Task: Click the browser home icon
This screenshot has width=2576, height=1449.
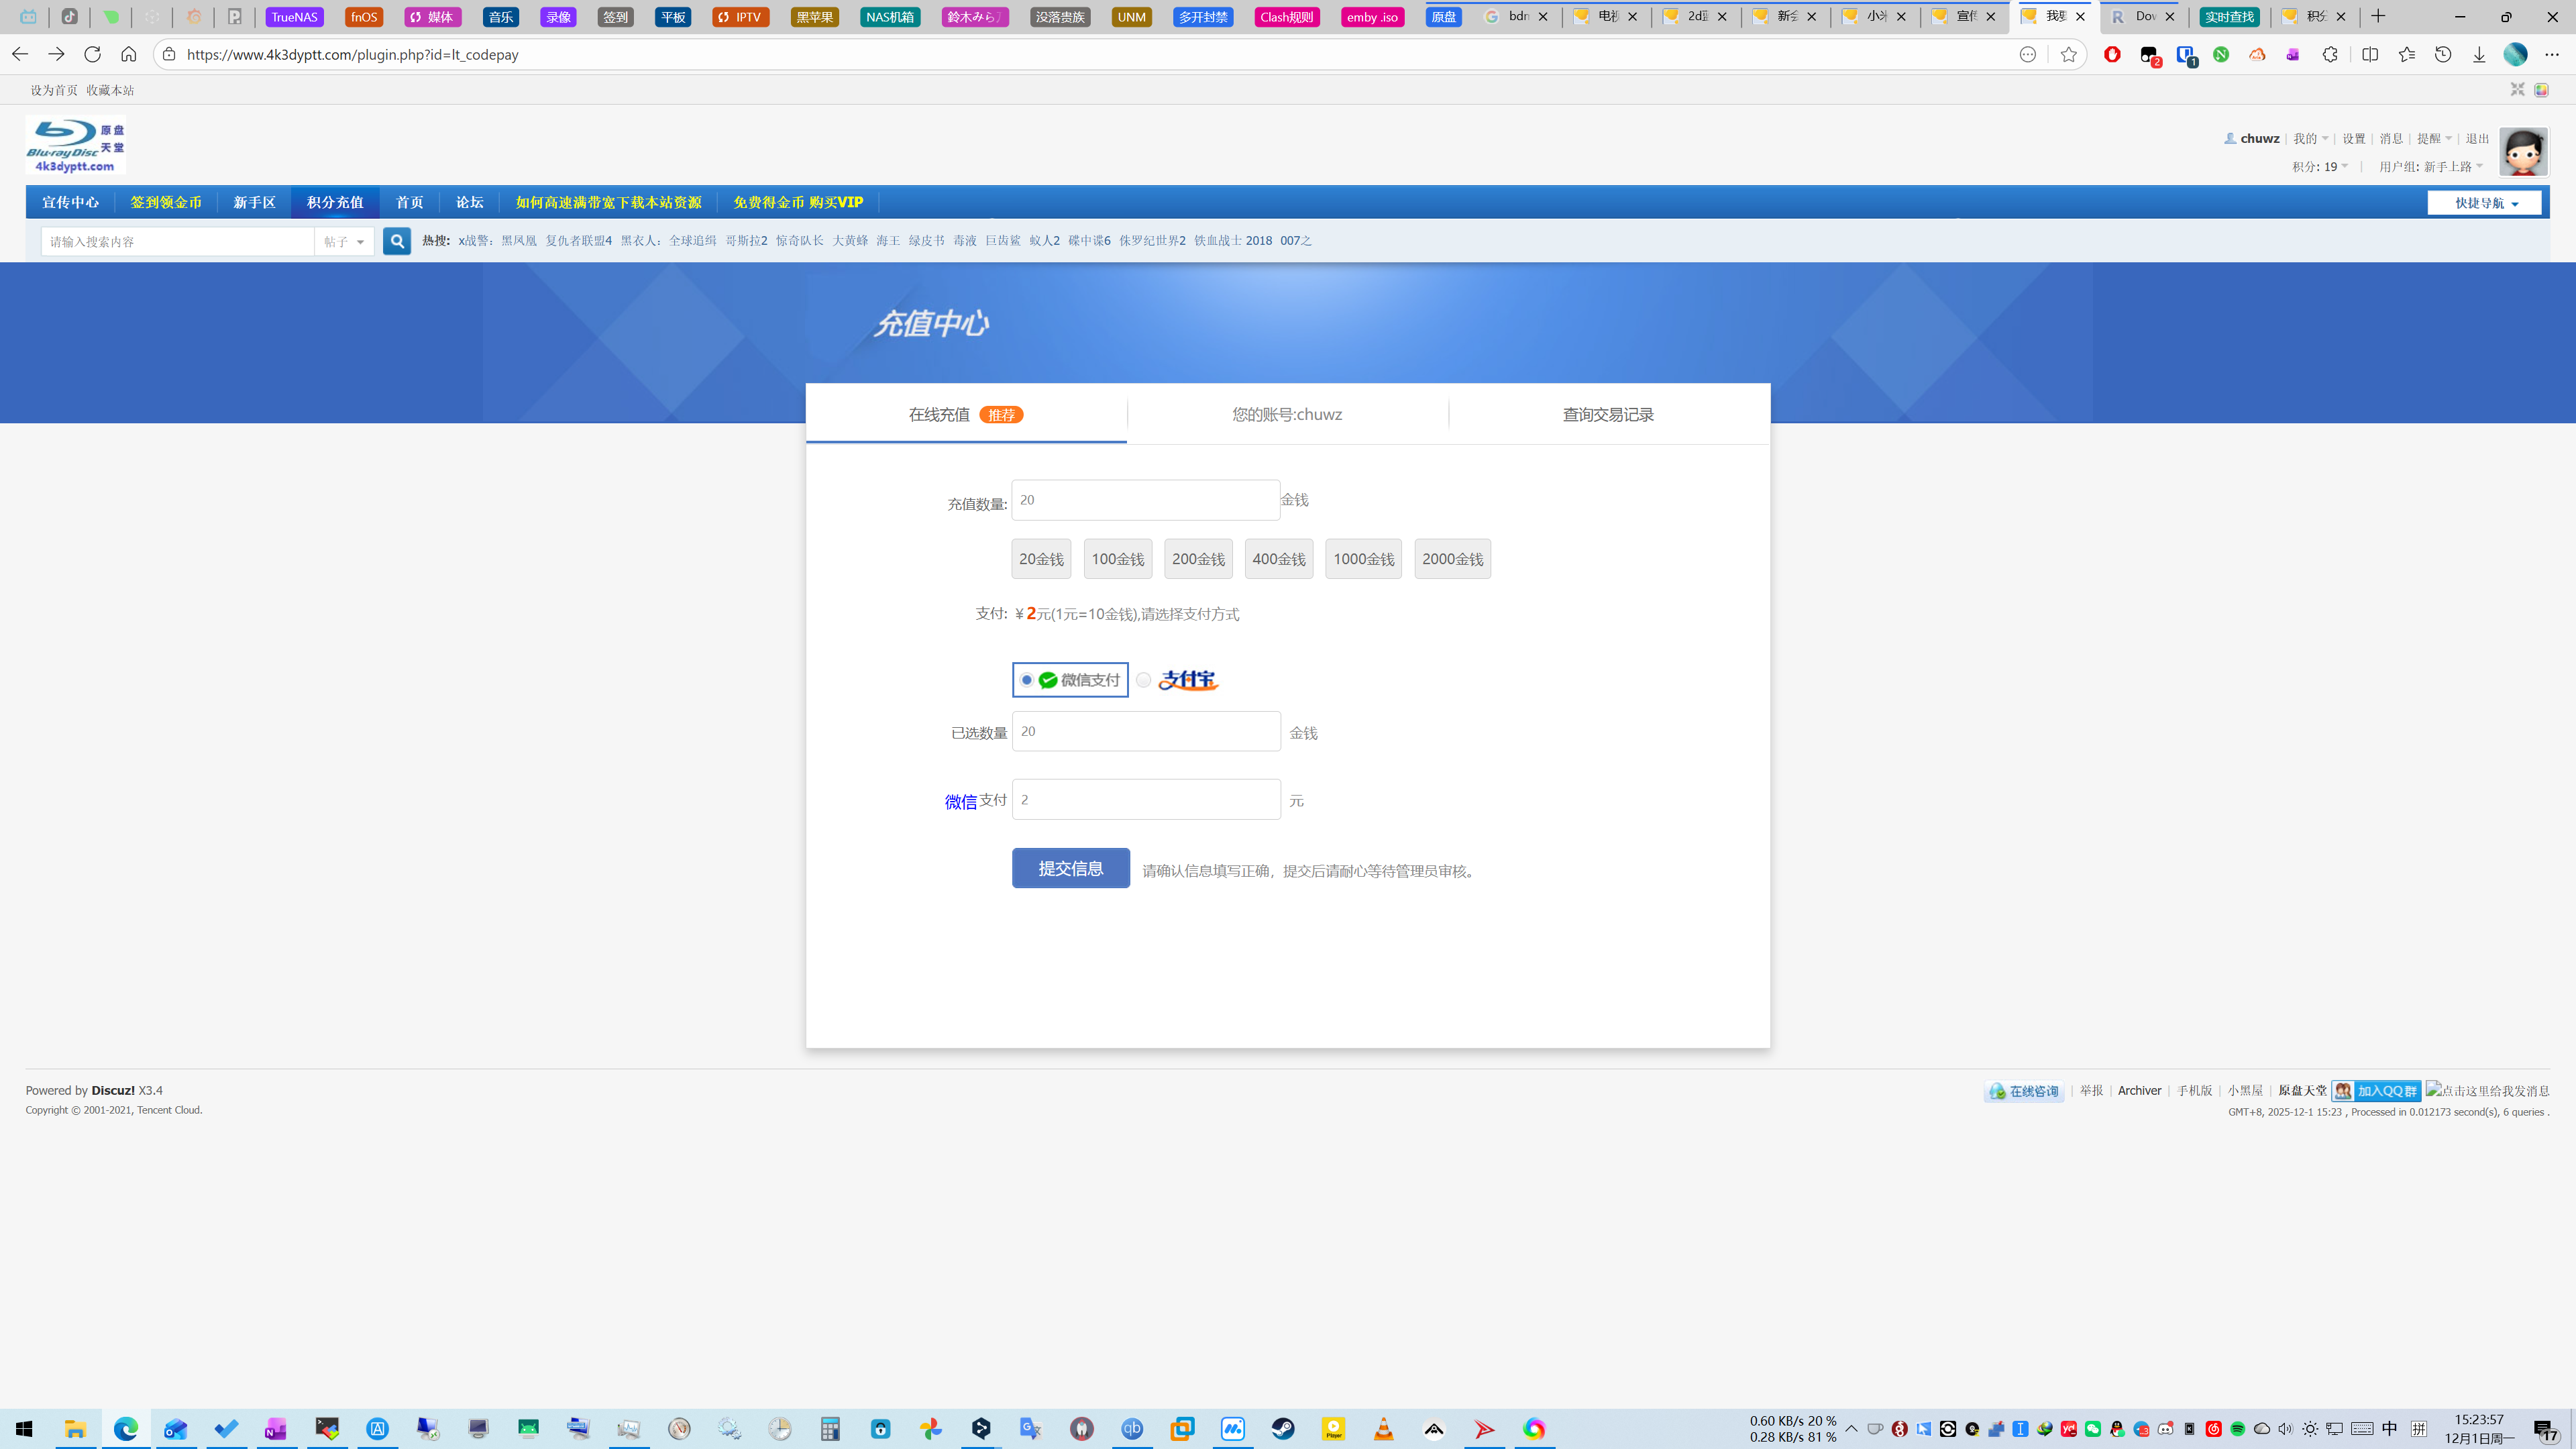Action: 128,54
